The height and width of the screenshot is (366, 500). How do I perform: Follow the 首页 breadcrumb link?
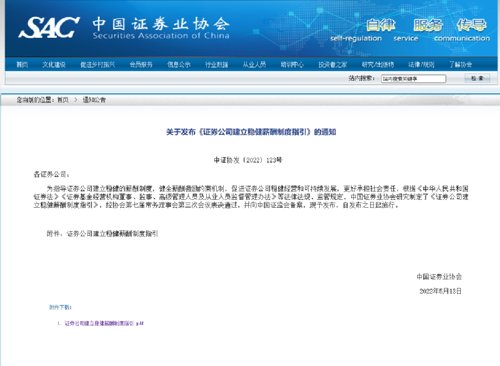pyautogui.click(x=63, y=100)
